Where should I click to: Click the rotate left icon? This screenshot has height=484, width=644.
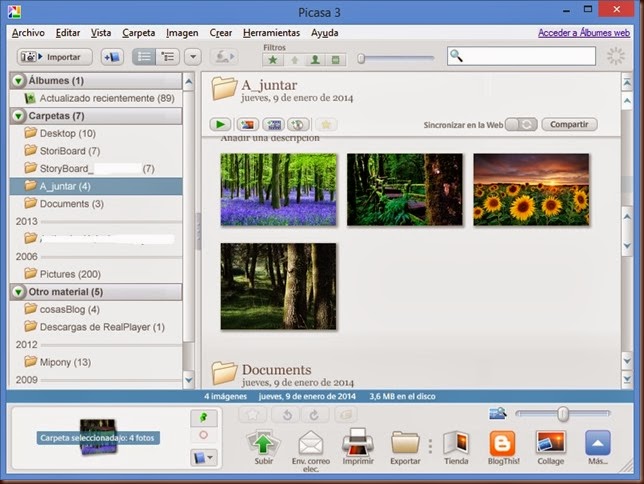pyautogui.click(x=288, y=415)
